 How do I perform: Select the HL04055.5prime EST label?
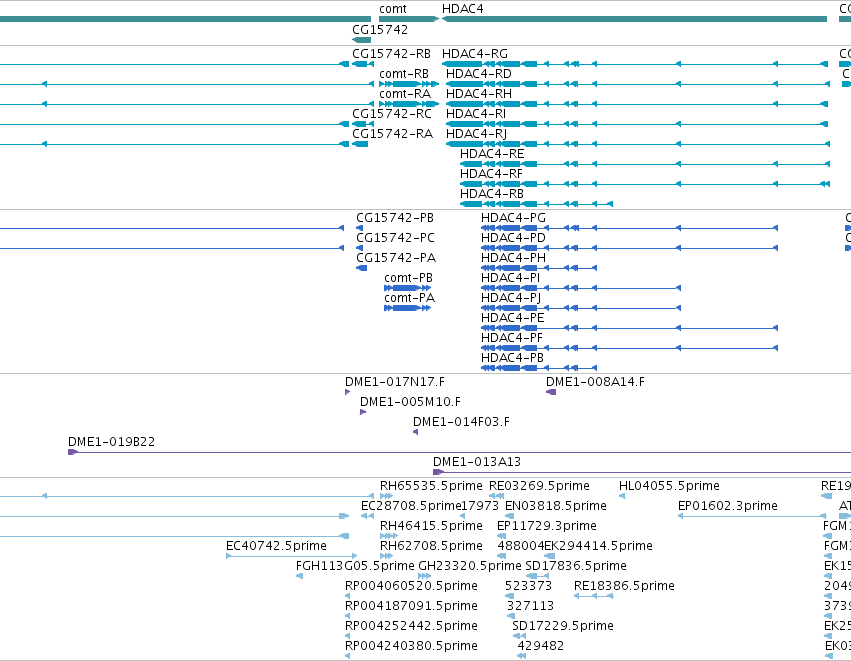(x=669, y=487)
